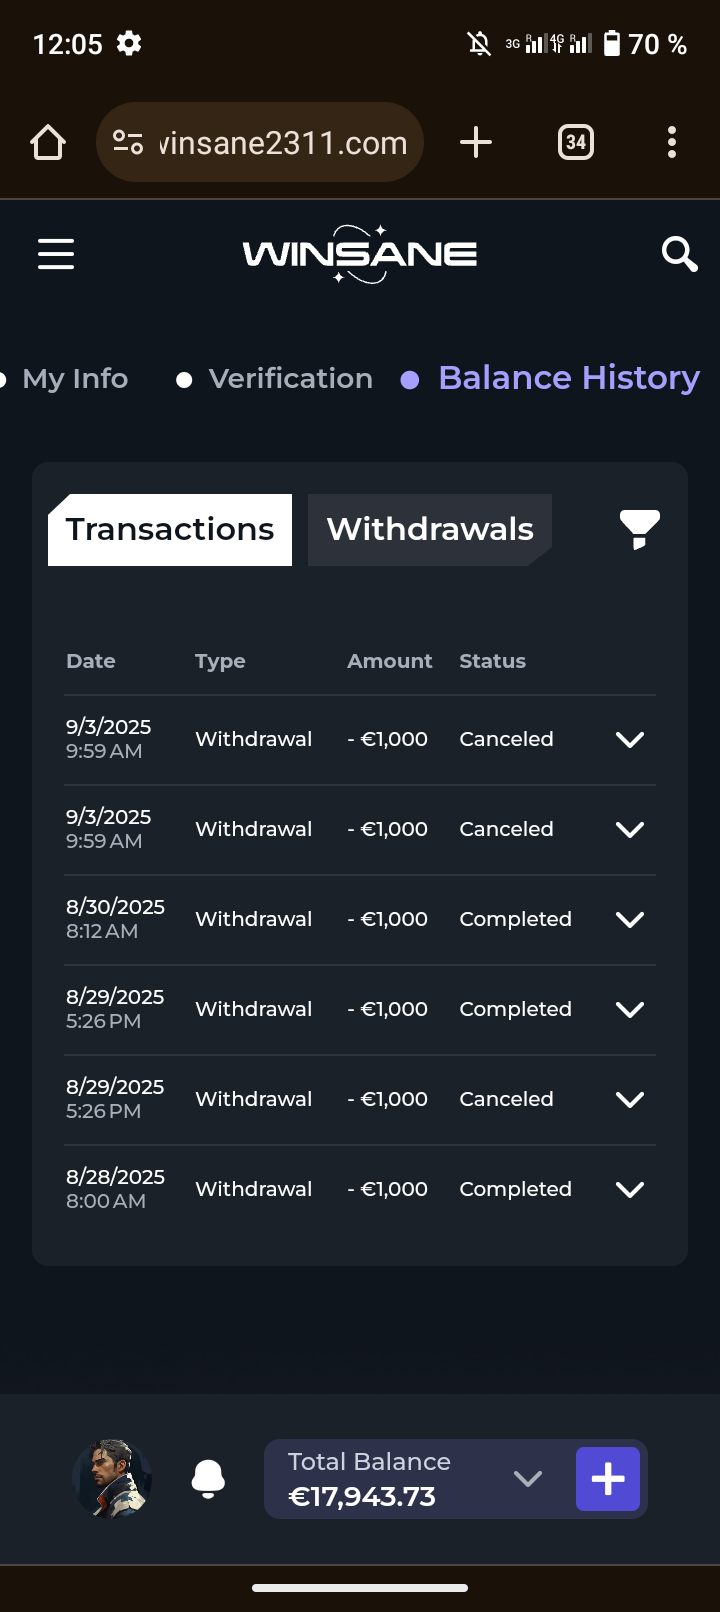Viewport: 720px width, 1612px height.
Task: Click the Winsane logo
Action: click(x=360, y=254)
